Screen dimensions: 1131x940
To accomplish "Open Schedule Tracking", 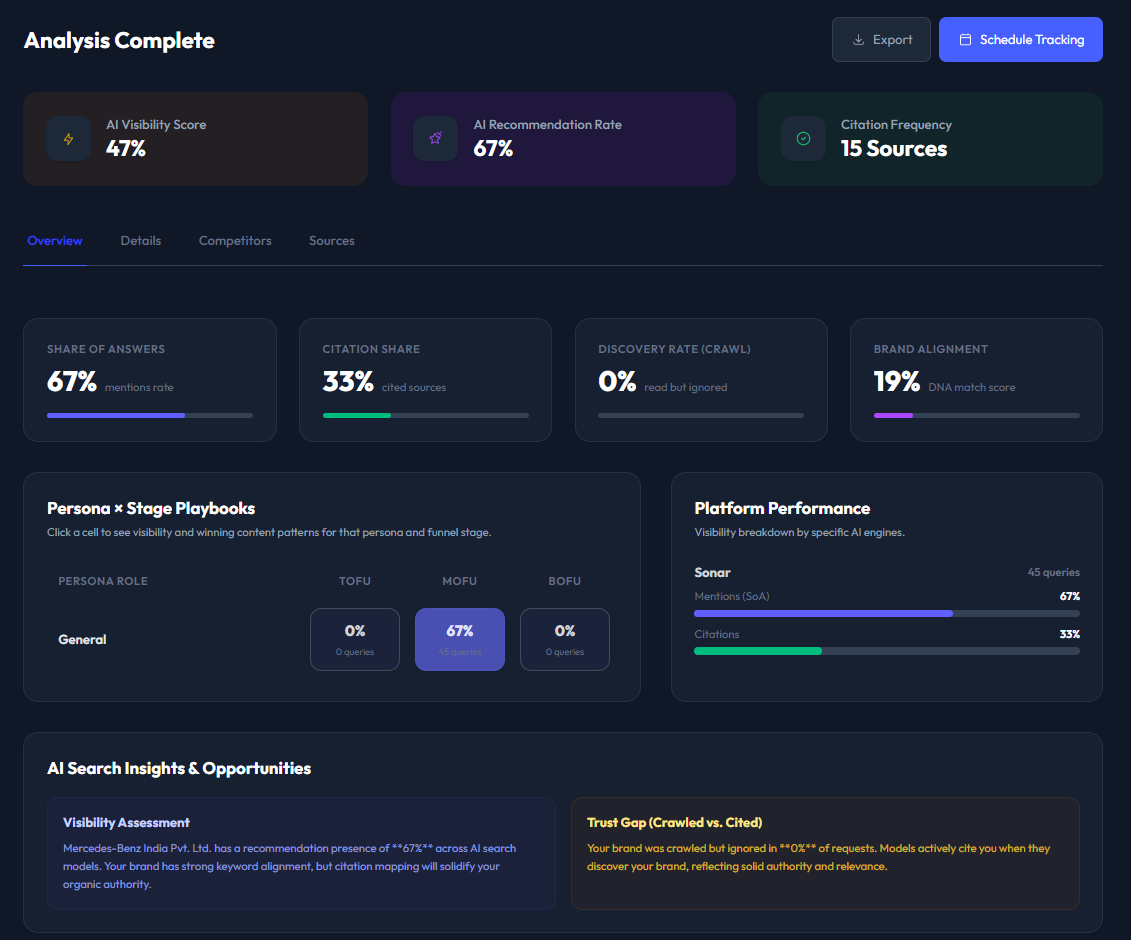I will click(x=1021, y=40).
